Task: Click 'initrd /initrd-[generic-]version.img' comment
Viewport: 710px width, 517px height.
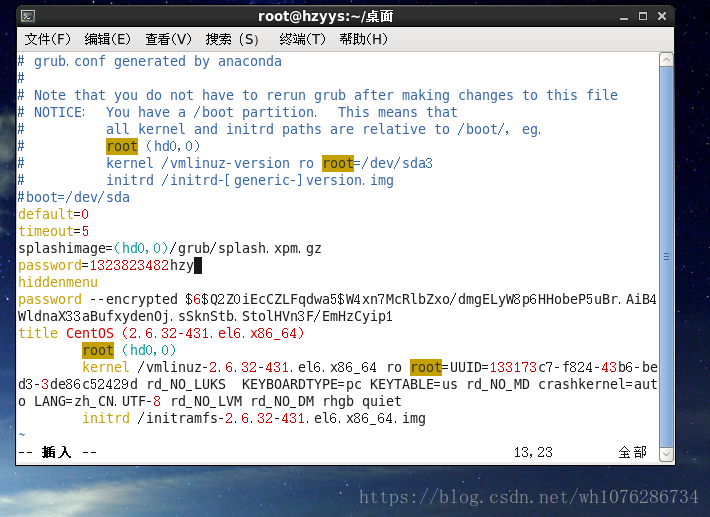Action: tap(250, 181)
